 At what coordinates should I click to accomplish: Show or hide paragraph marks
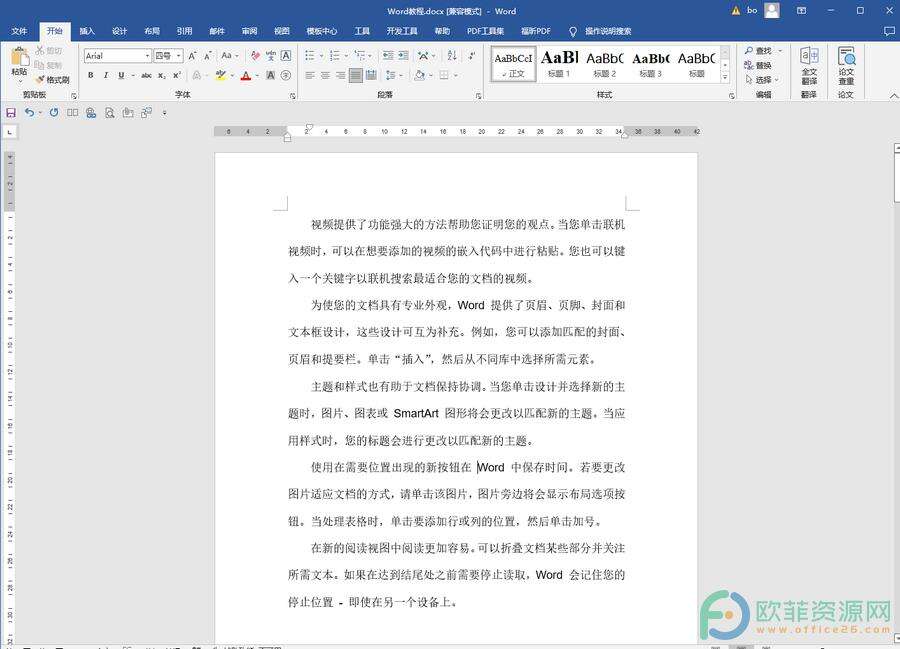coord(472,56)
